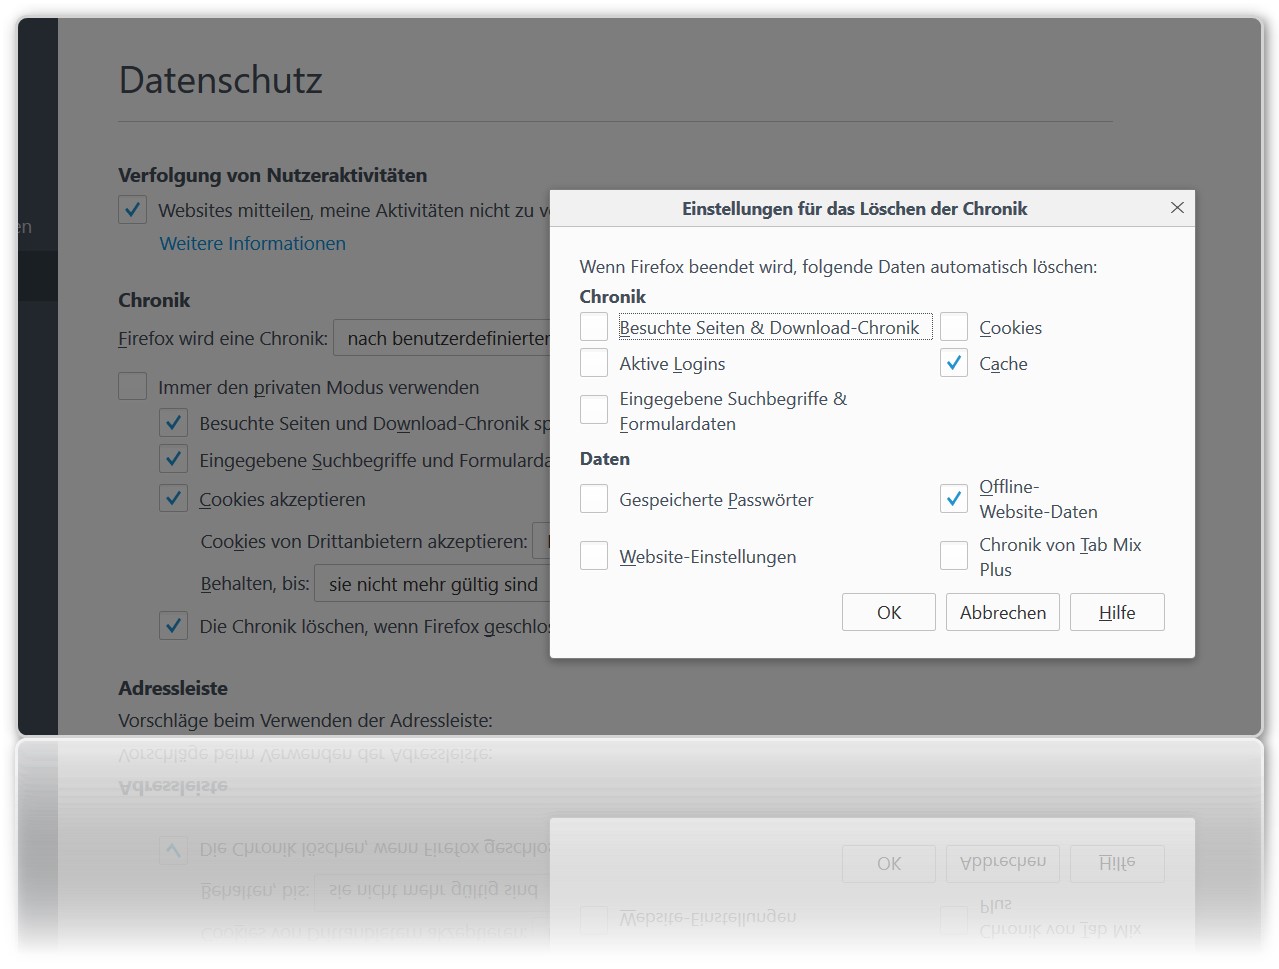Enable Eingegebene Suchbegriffe & Formulardaten checkbox
Image resolution: width=1279 pixels, height=969 pixels.
pos(594,410)
